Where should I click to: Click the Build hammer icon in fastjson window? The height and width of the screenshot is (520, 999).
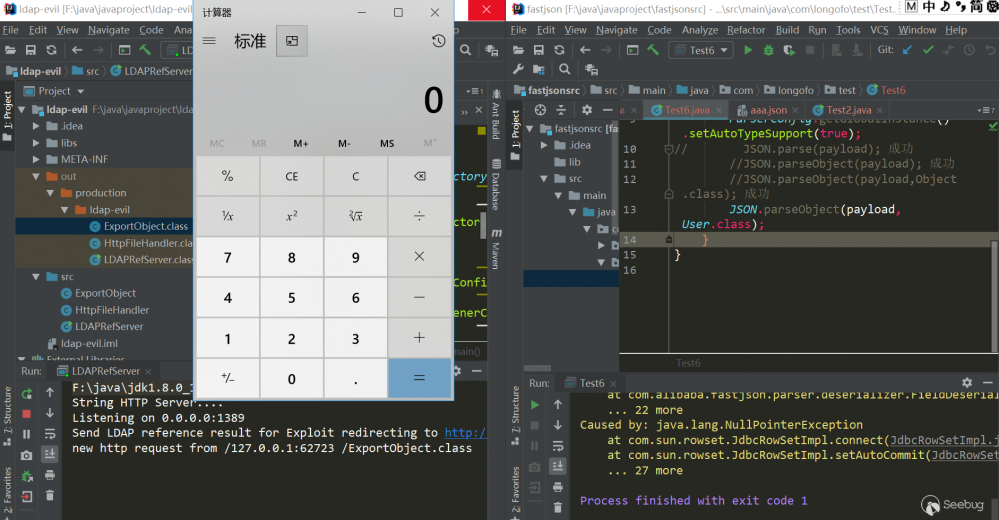tap(651, 50)
